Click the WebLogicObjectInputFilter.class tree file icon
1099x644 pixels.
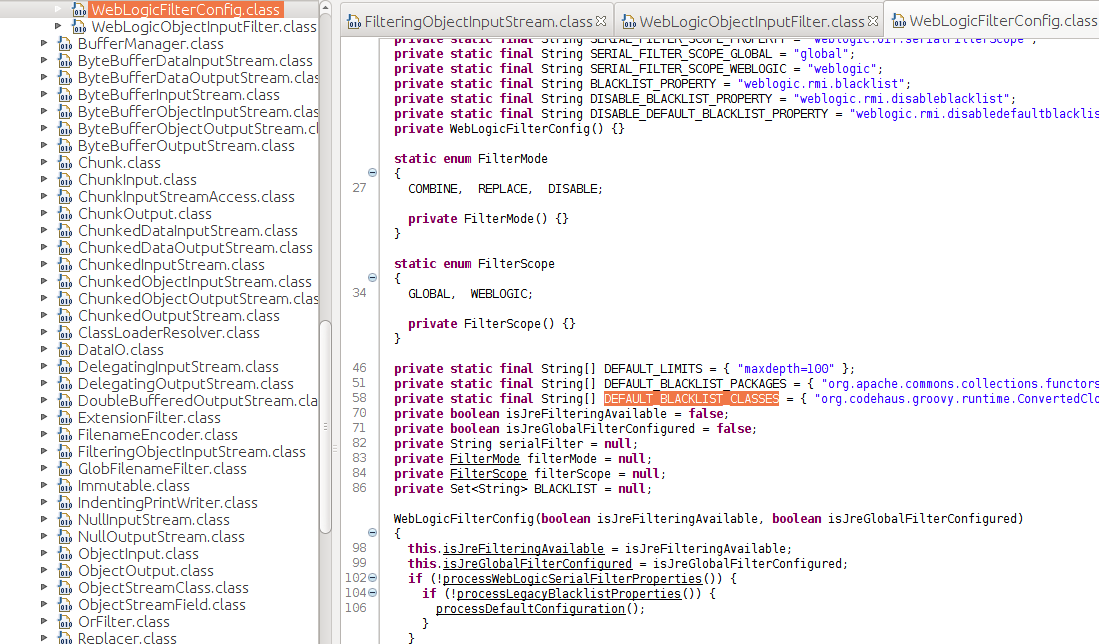point(79,27)
